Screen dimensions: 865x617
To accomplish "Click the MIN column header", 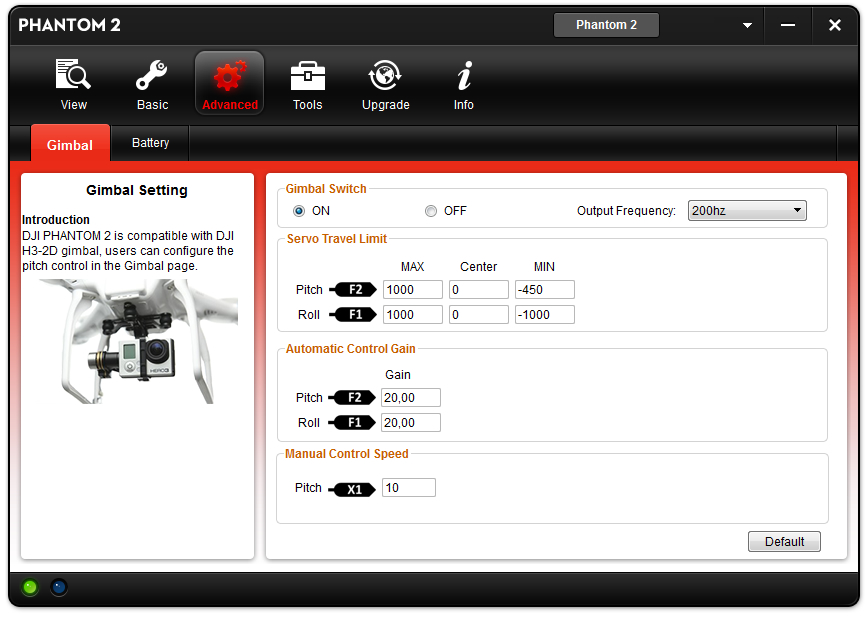I will coord(544,267).
